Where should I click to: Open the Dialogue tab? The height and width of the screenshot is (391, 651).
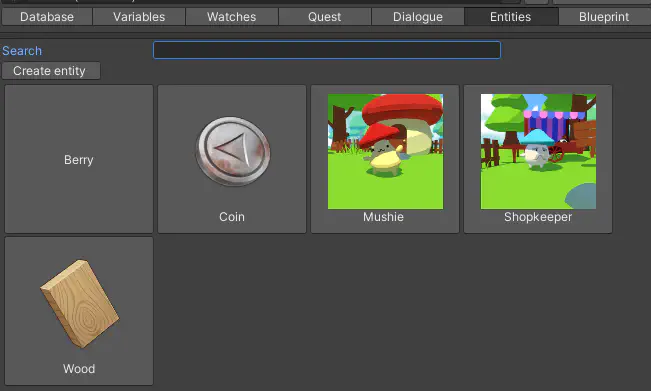coord(418,17)
